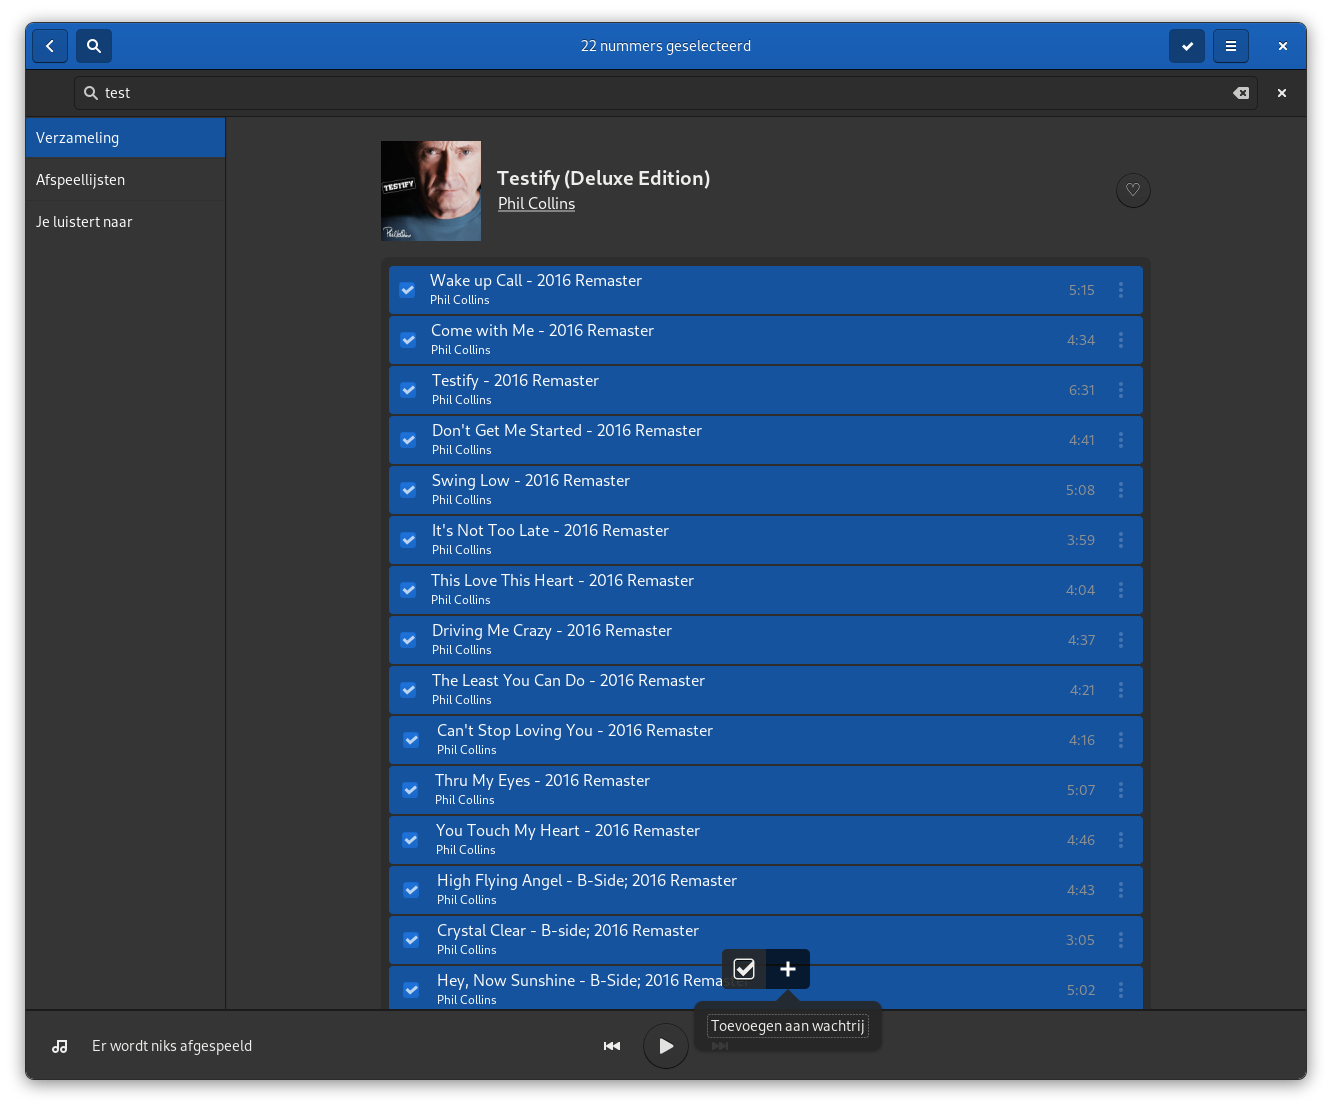1332x1108 pixels.
Task: Toggle Hey, Now Sunshine checkbox
Action: [x=411, y=990]
